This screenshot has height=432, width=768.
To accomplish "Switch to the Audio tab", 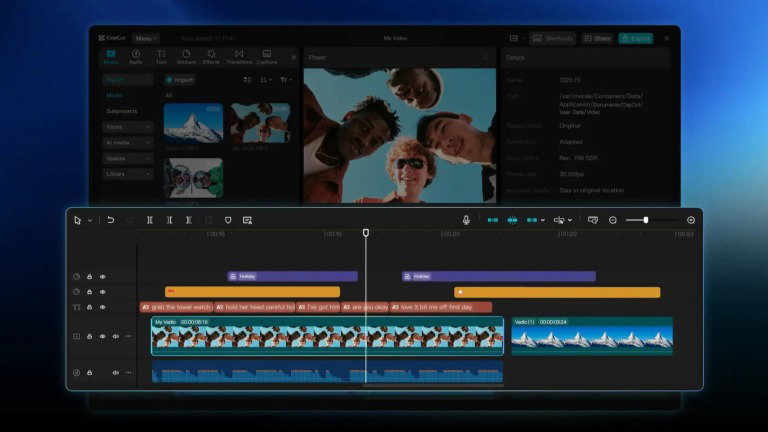I will pyautogui.click(x=136, y=57).
